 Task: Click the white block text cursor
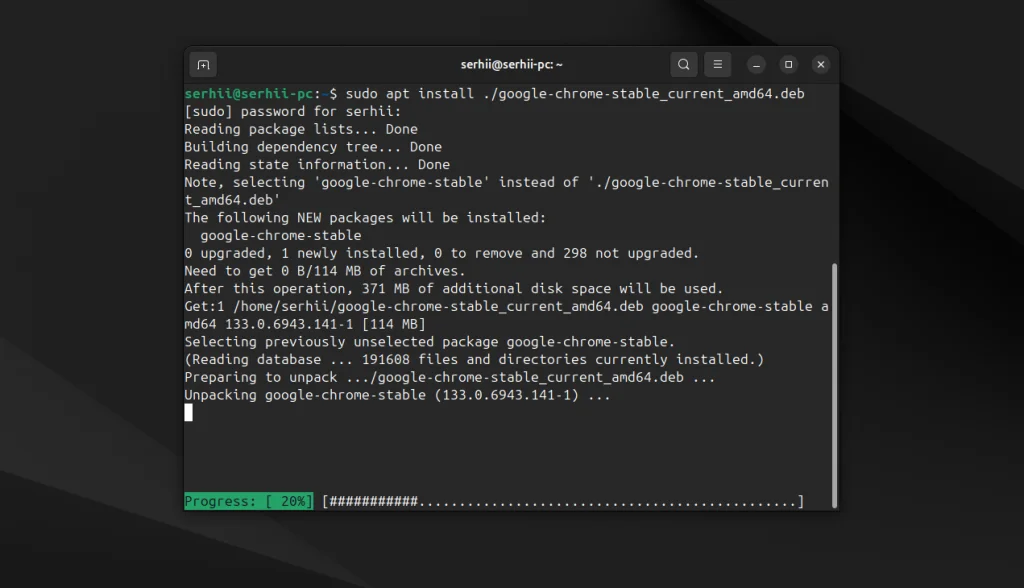[x=189, y=412]
